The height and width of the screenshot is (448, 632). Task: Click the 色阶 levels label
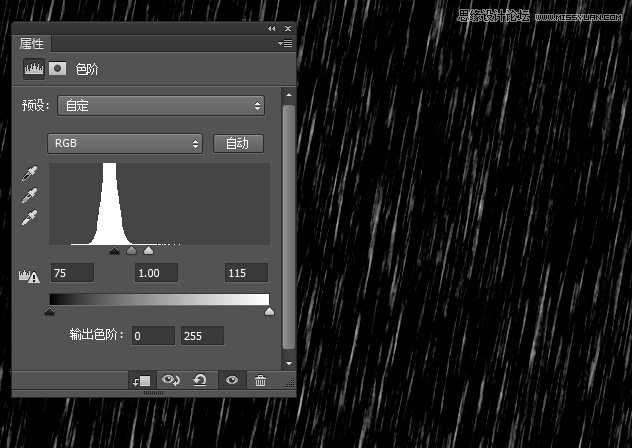pyautogui.click(x=87, y=69)
